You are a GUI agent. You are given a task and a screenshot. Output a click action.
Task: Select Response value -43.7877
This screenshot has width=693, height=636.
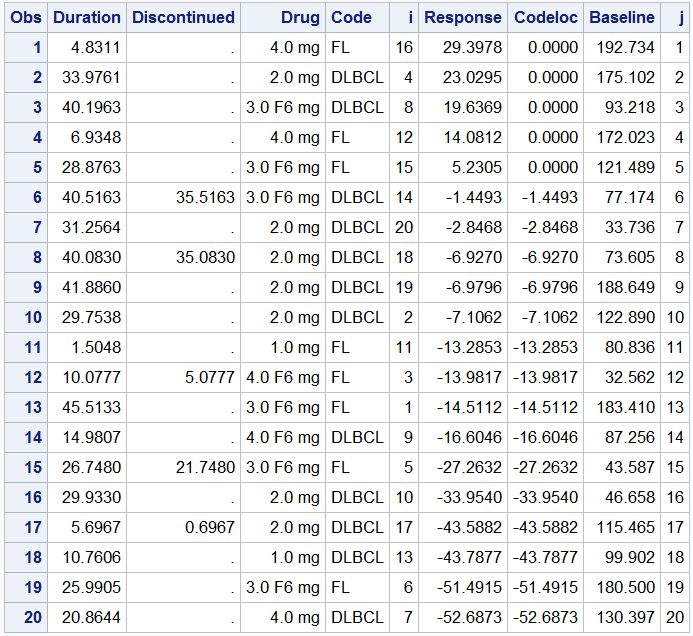469,557
